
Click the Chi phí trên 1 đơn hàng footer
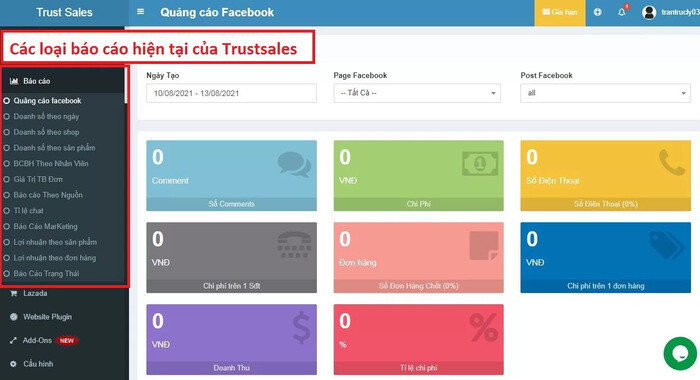point(605,286)
